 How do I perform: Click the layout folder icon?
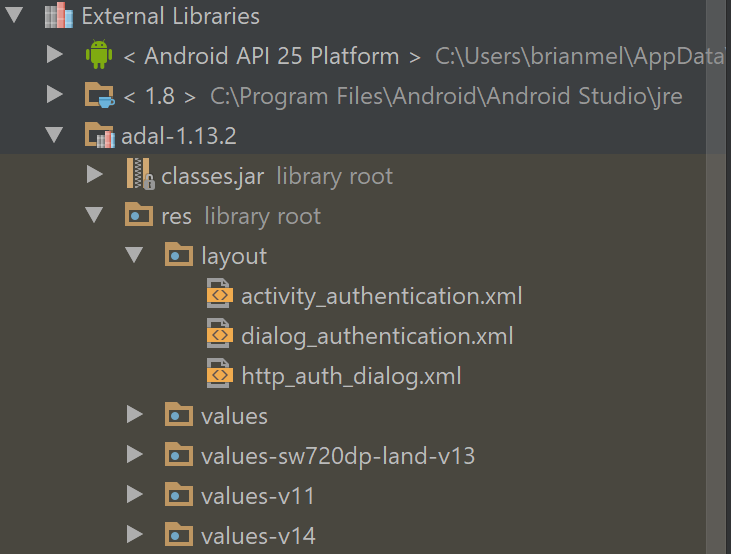pos(179,255)
